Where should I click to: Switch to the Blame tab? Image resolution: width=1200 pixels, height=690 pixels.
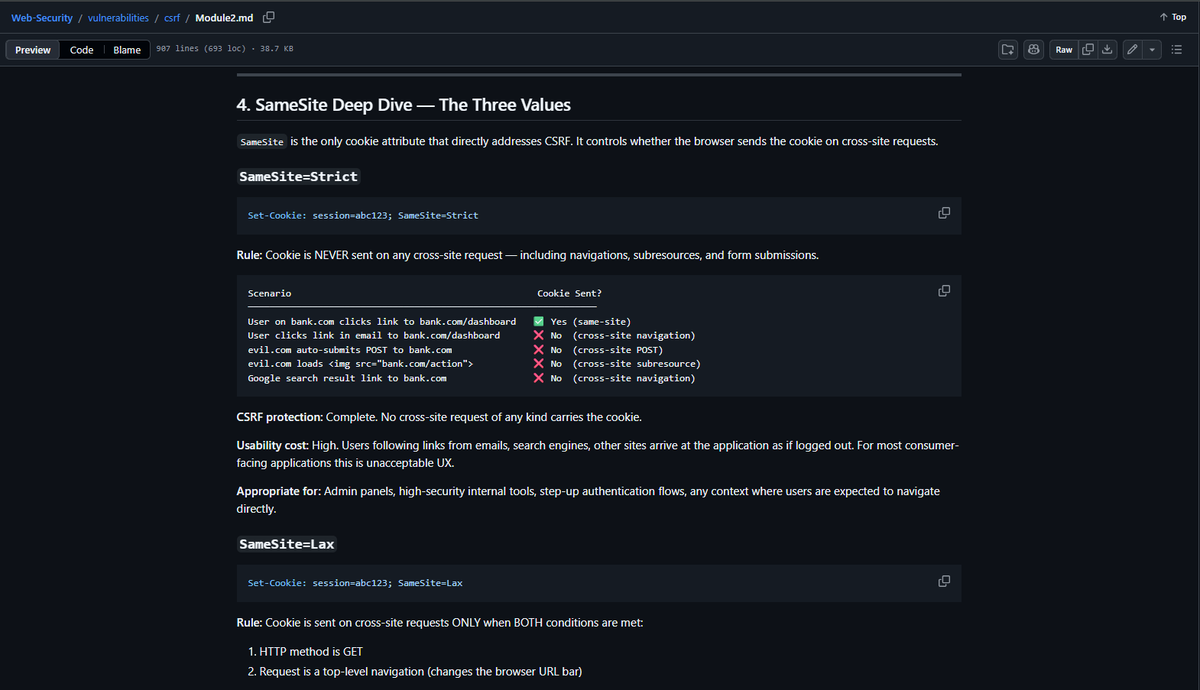click(127, 50)
